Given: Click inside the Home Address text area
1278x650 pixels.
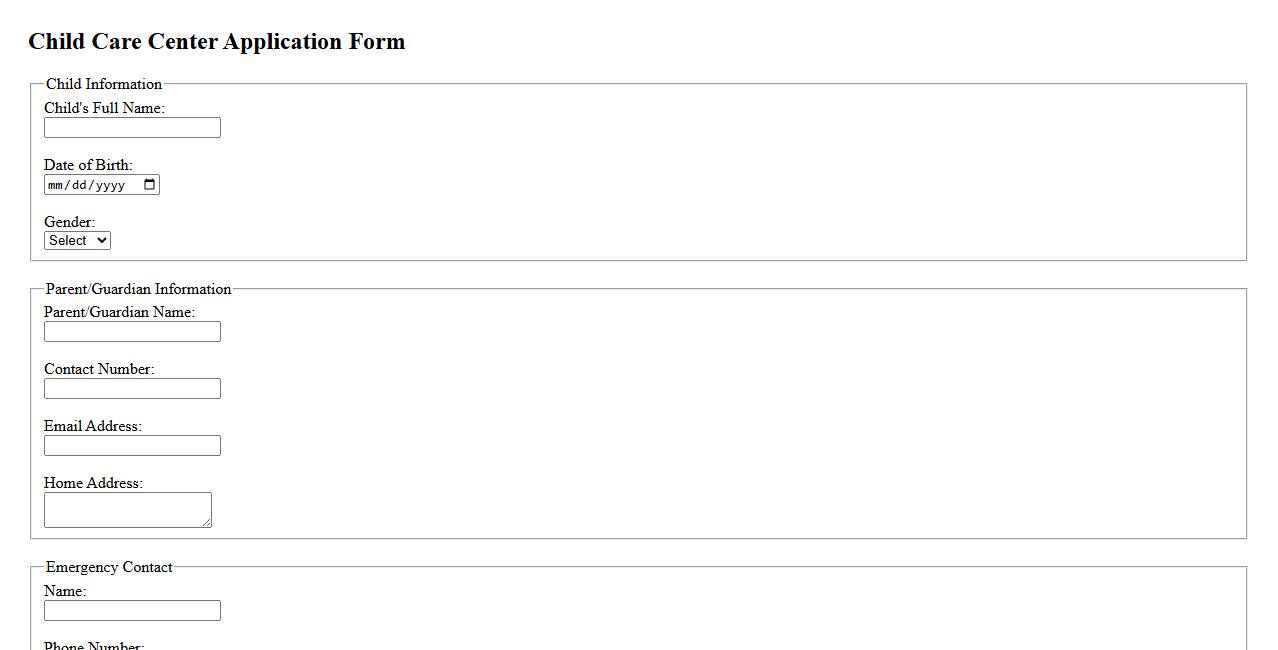Looking at the screenshot, I should click(127, 510).
